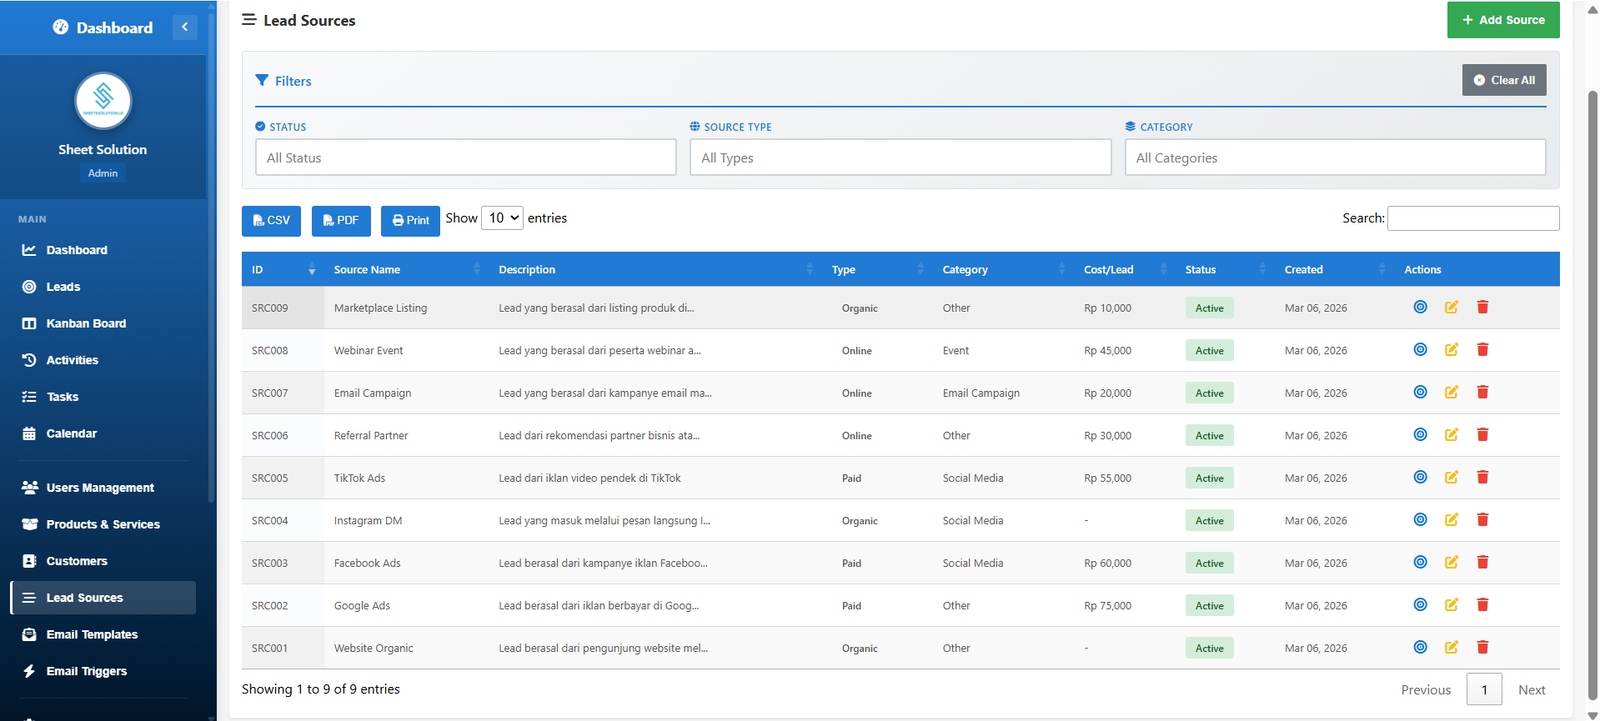Click the page scrollbar on the right edge

[x=1593, y=395]
